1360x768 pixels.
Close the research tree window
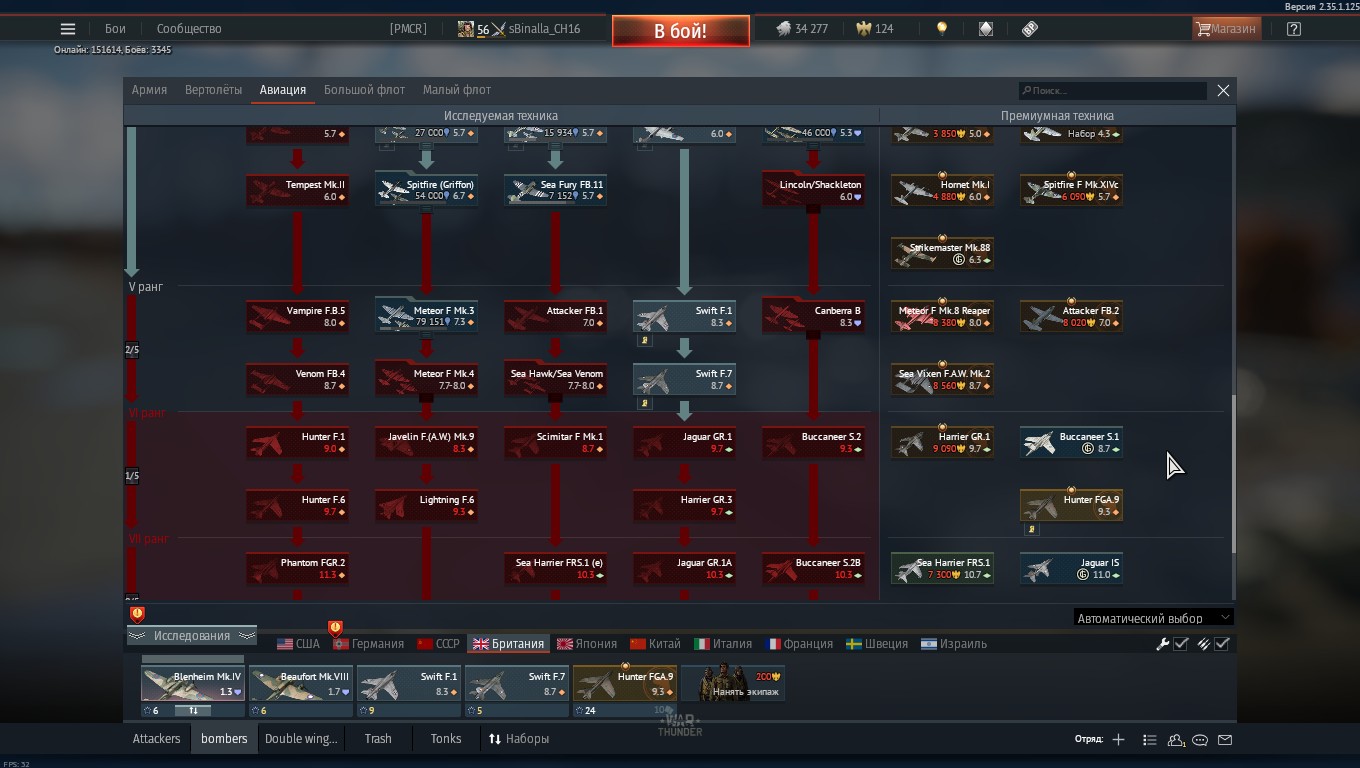pos(1223,90)
